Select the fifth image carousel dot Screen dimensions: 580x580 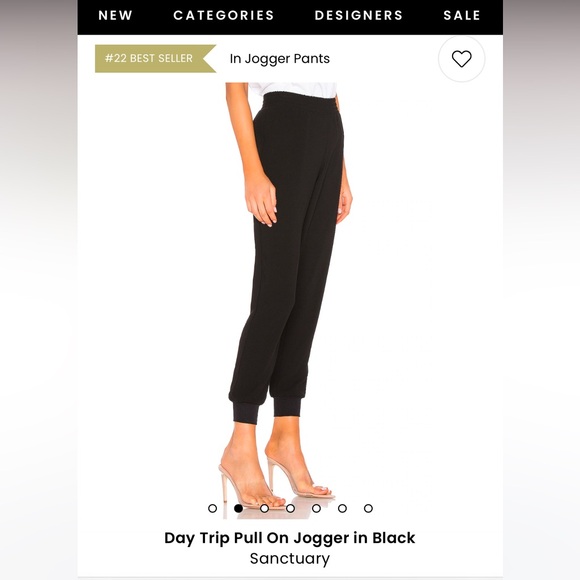pyautogui.click(x=316, y=508)
